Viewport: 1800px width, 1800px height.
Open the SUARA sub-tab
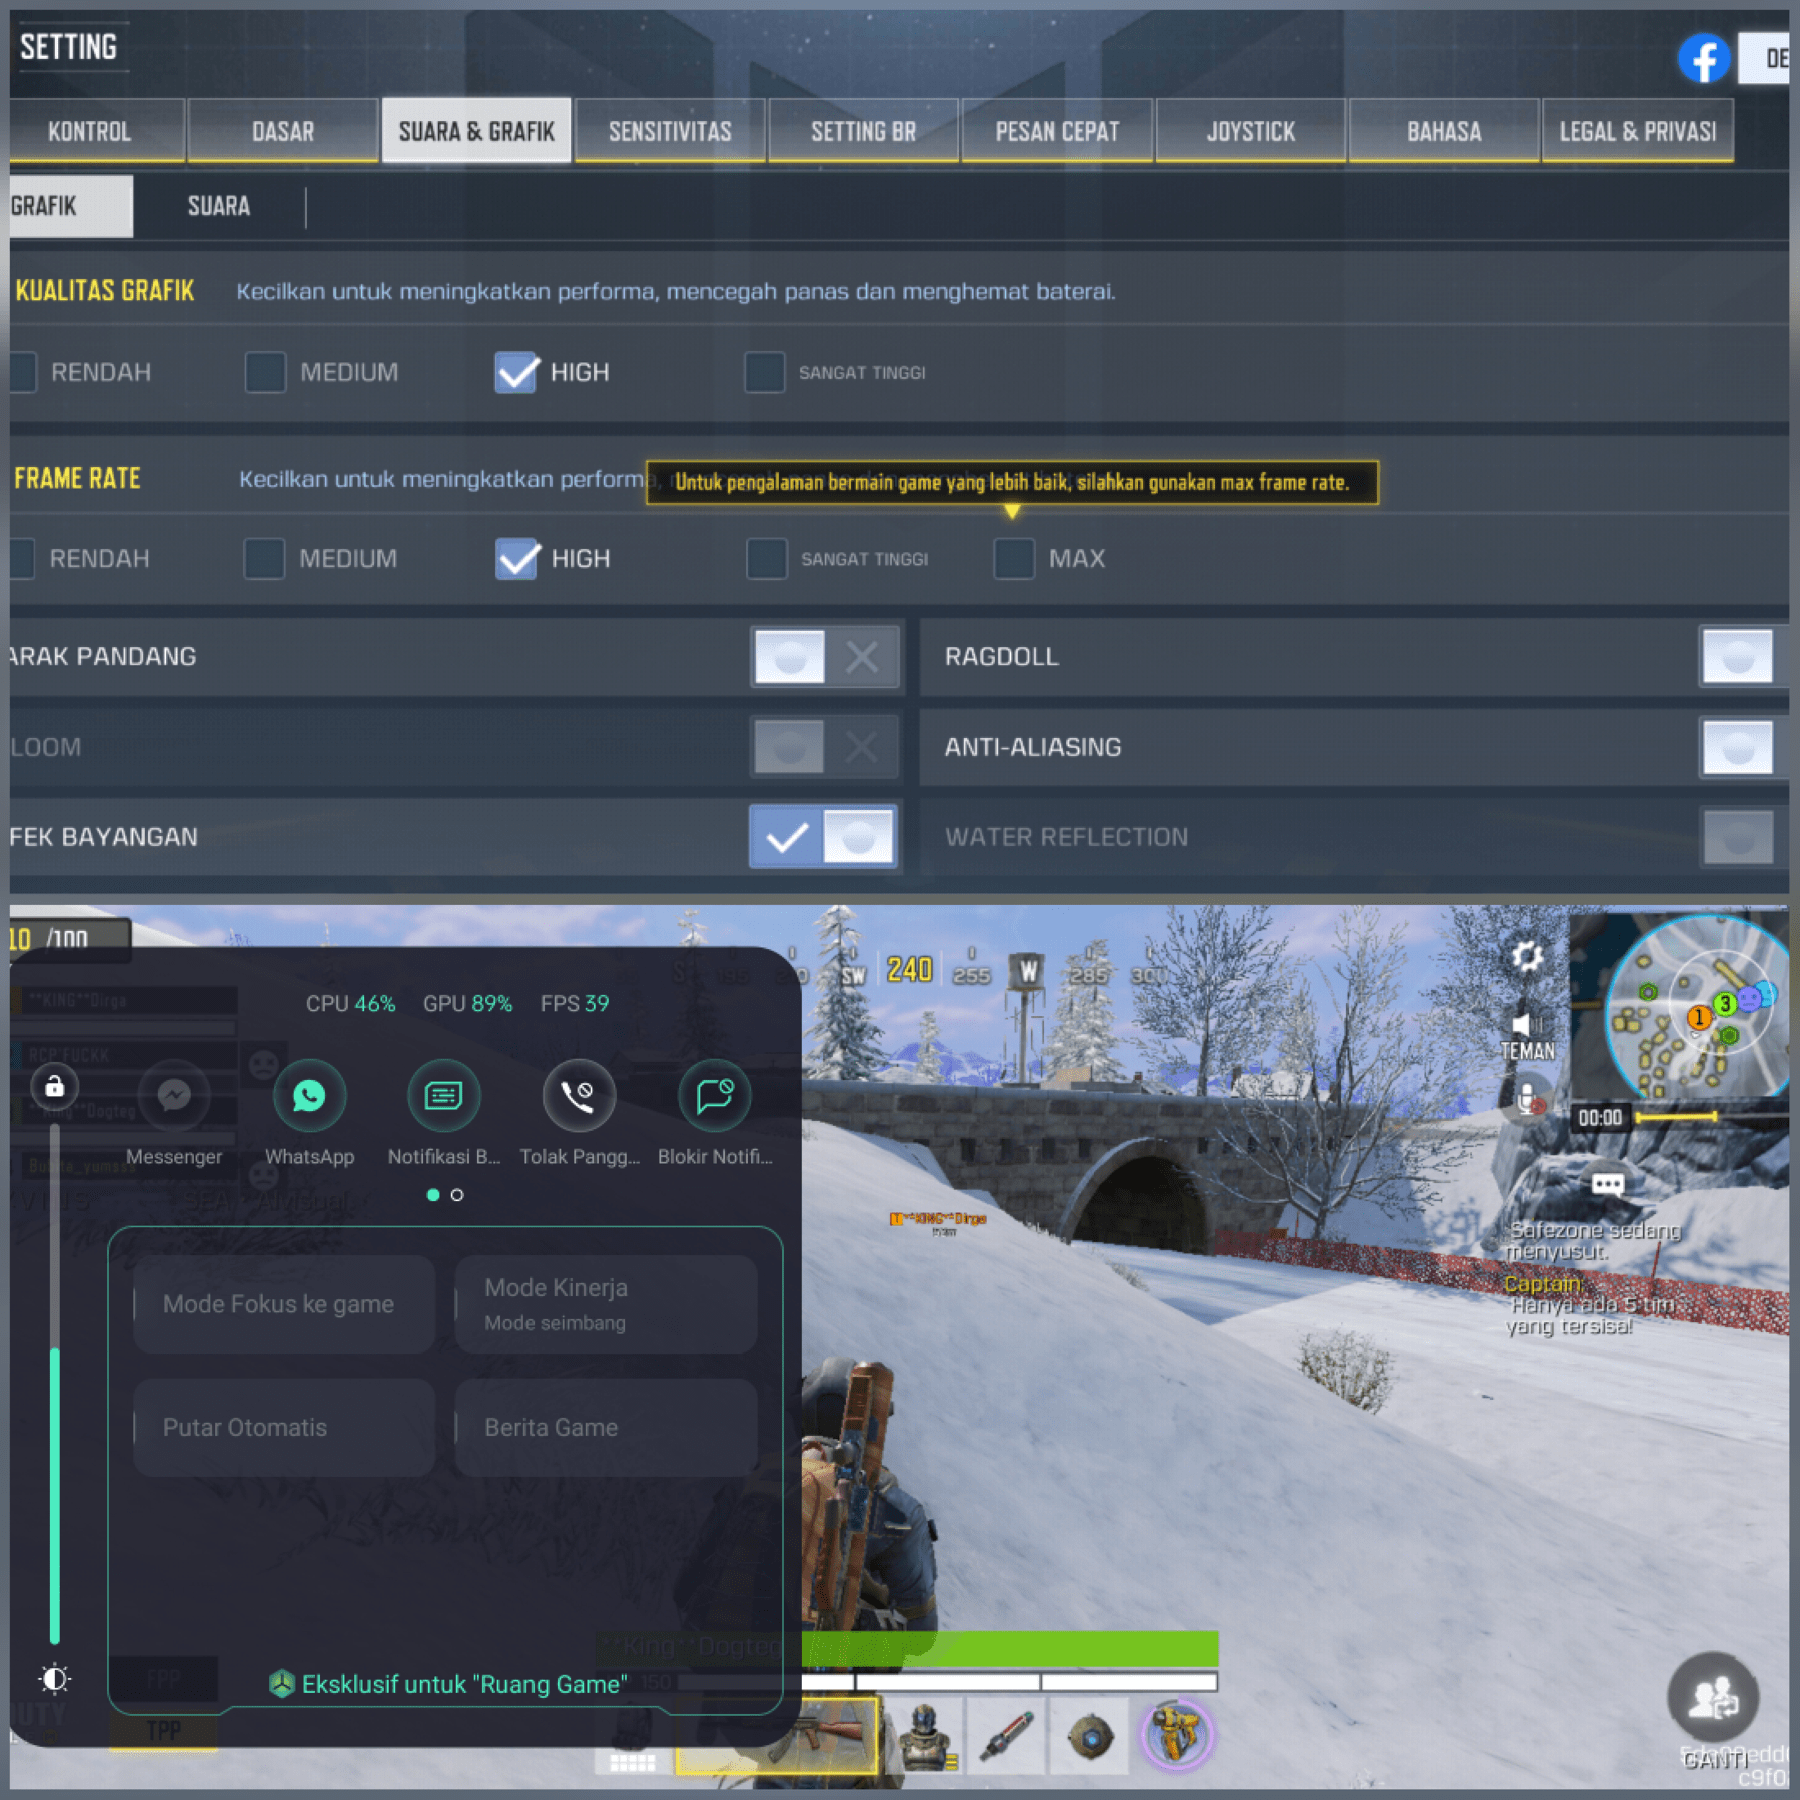coord(218,206)
